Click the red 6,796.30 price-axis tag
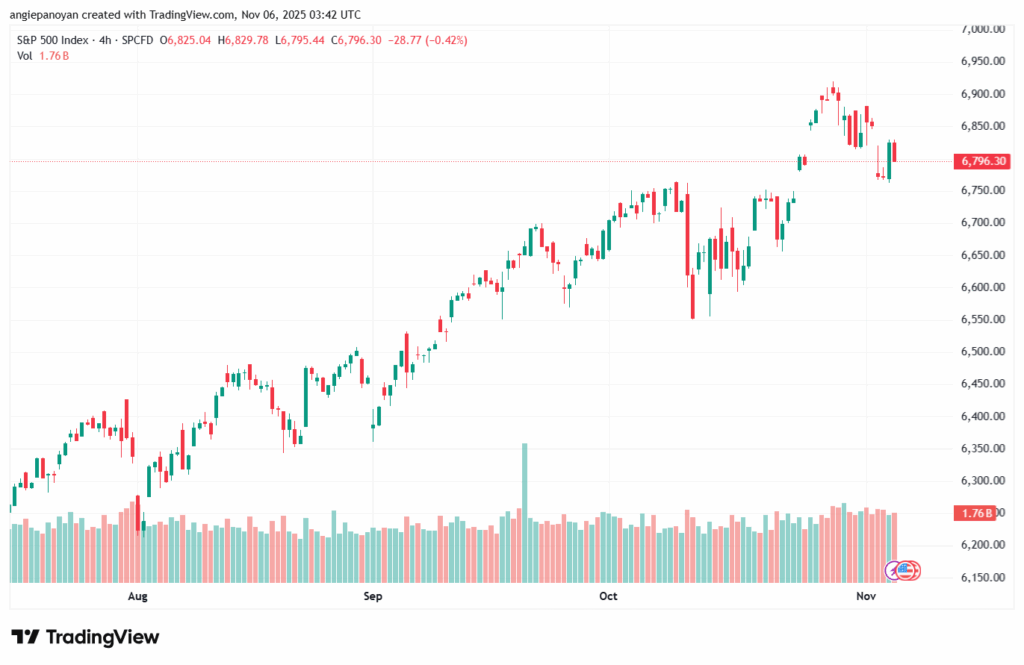The height and width of the screenshot is (665, 1024). coord(983,161)
